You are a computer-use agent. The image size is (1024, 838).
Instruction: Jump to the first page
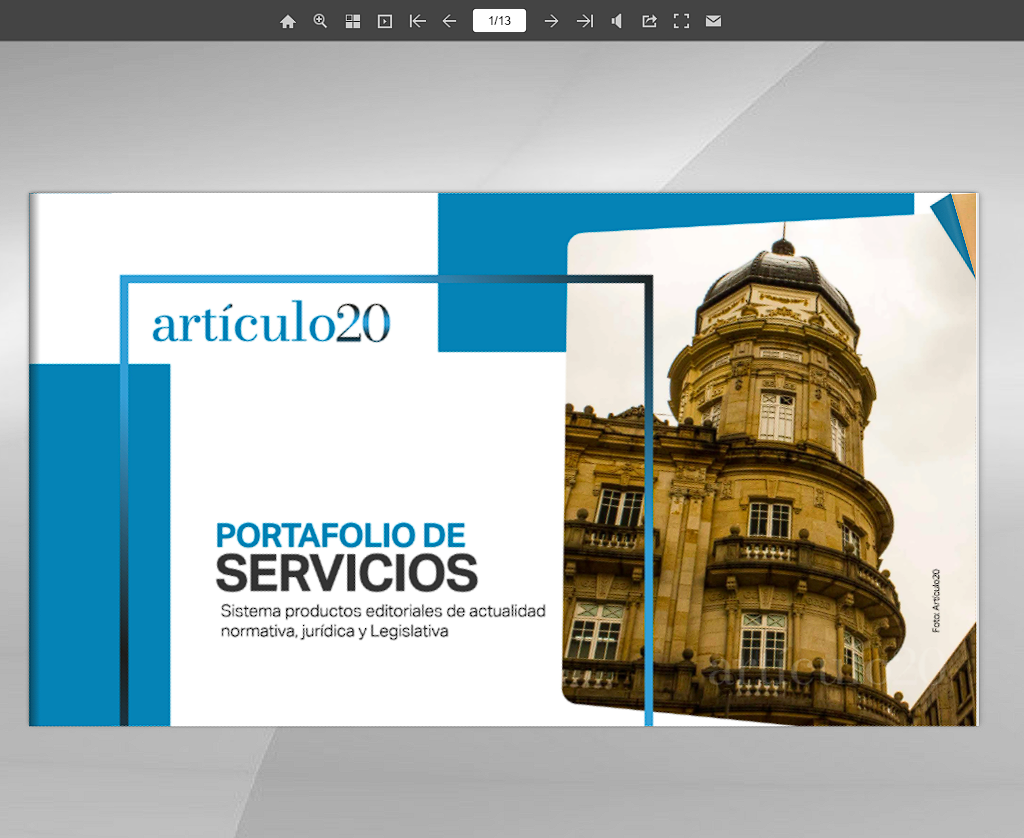pos(417,22)
